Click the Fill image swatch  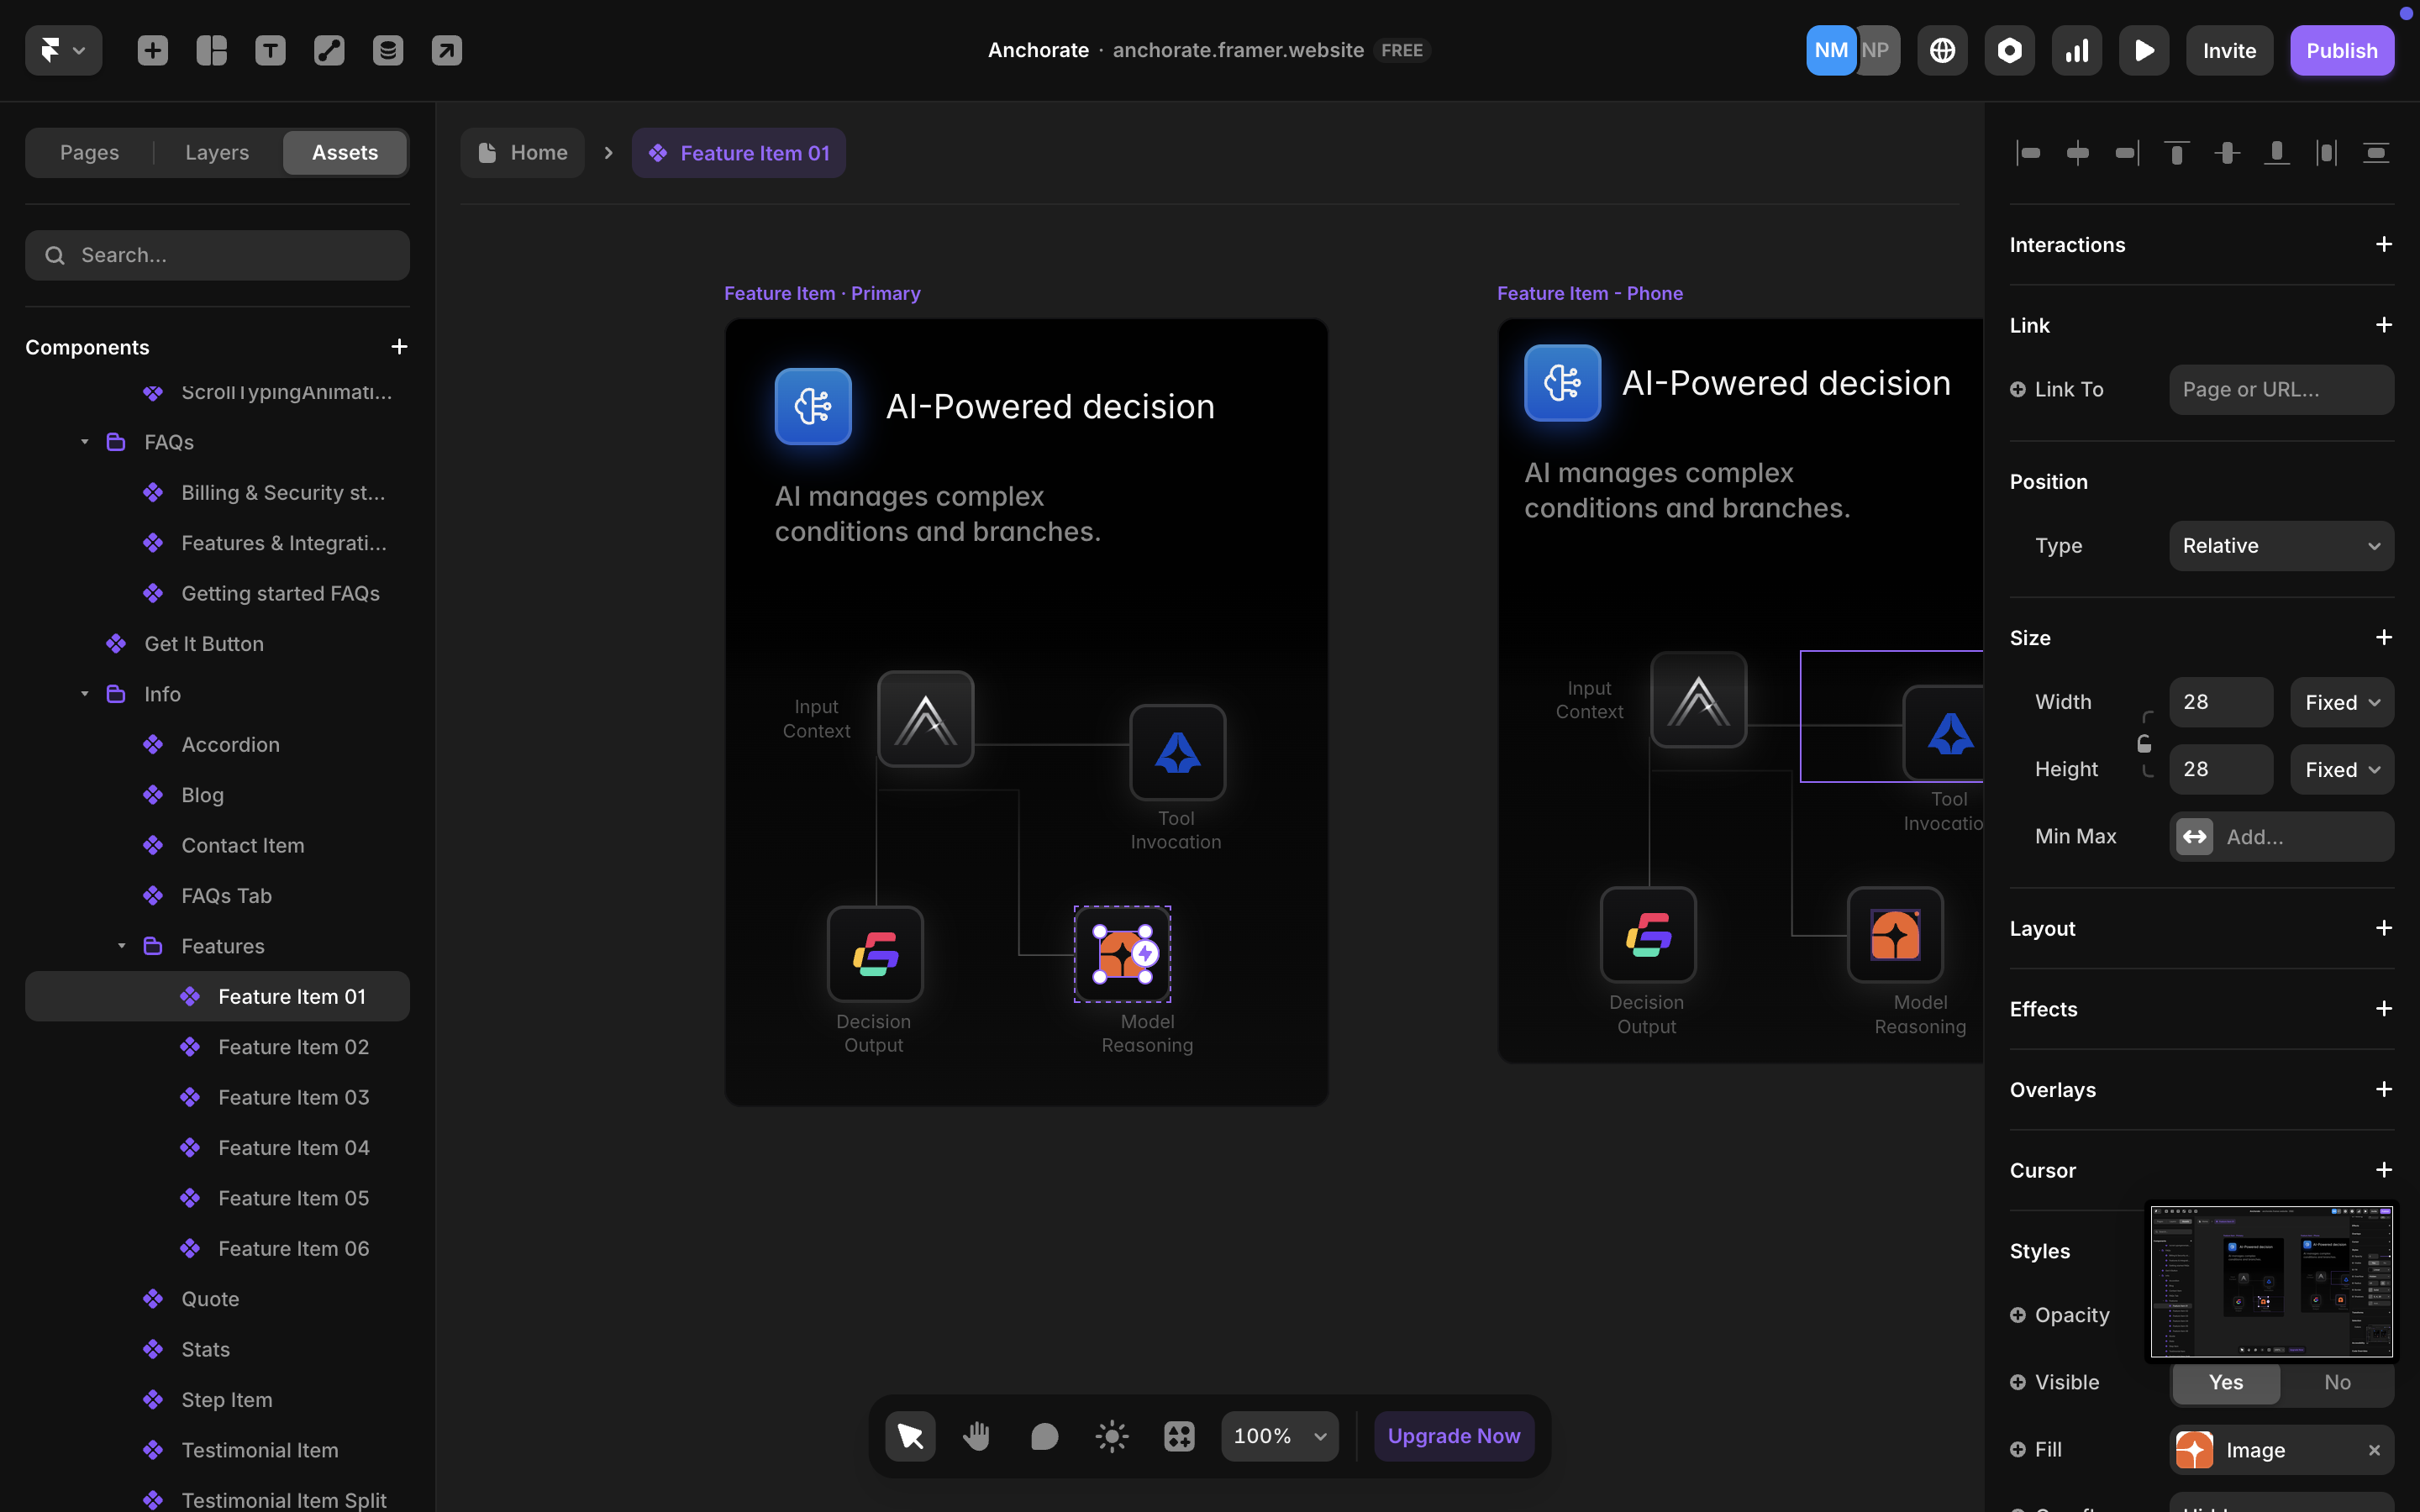point(2194,1450)
